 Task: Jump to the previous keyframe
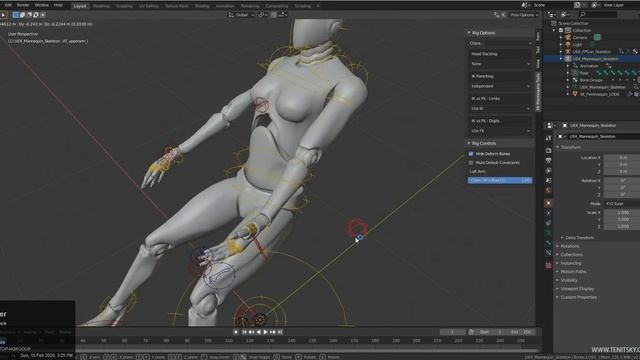pos(251,332)
